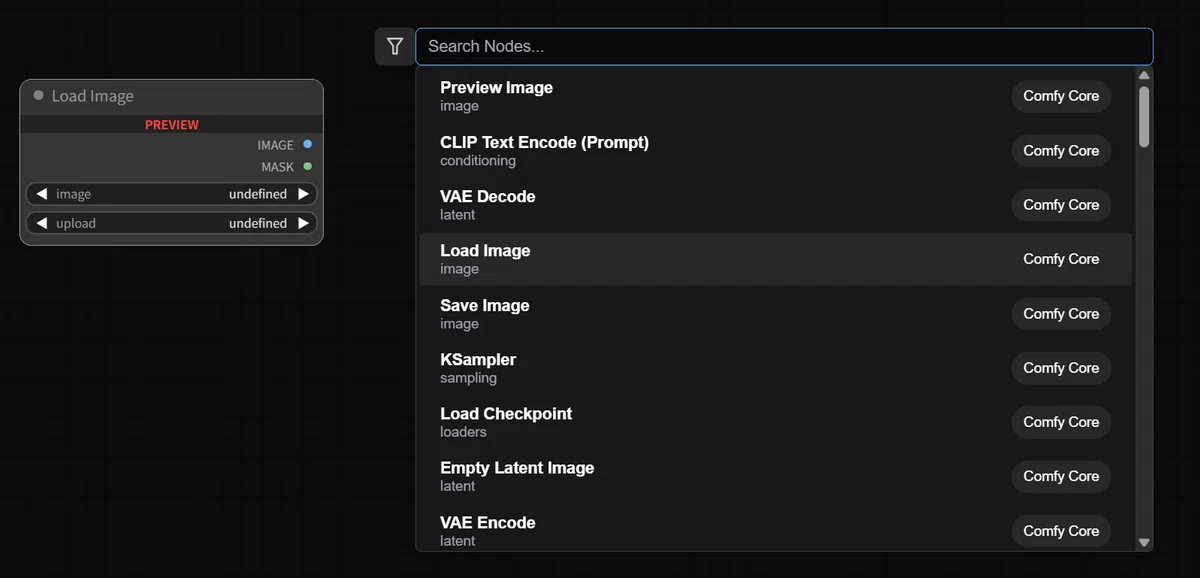The width and height of the screenshot is (1200, 578).
Task: Add KSampler node from results
Action: [775, 368]
